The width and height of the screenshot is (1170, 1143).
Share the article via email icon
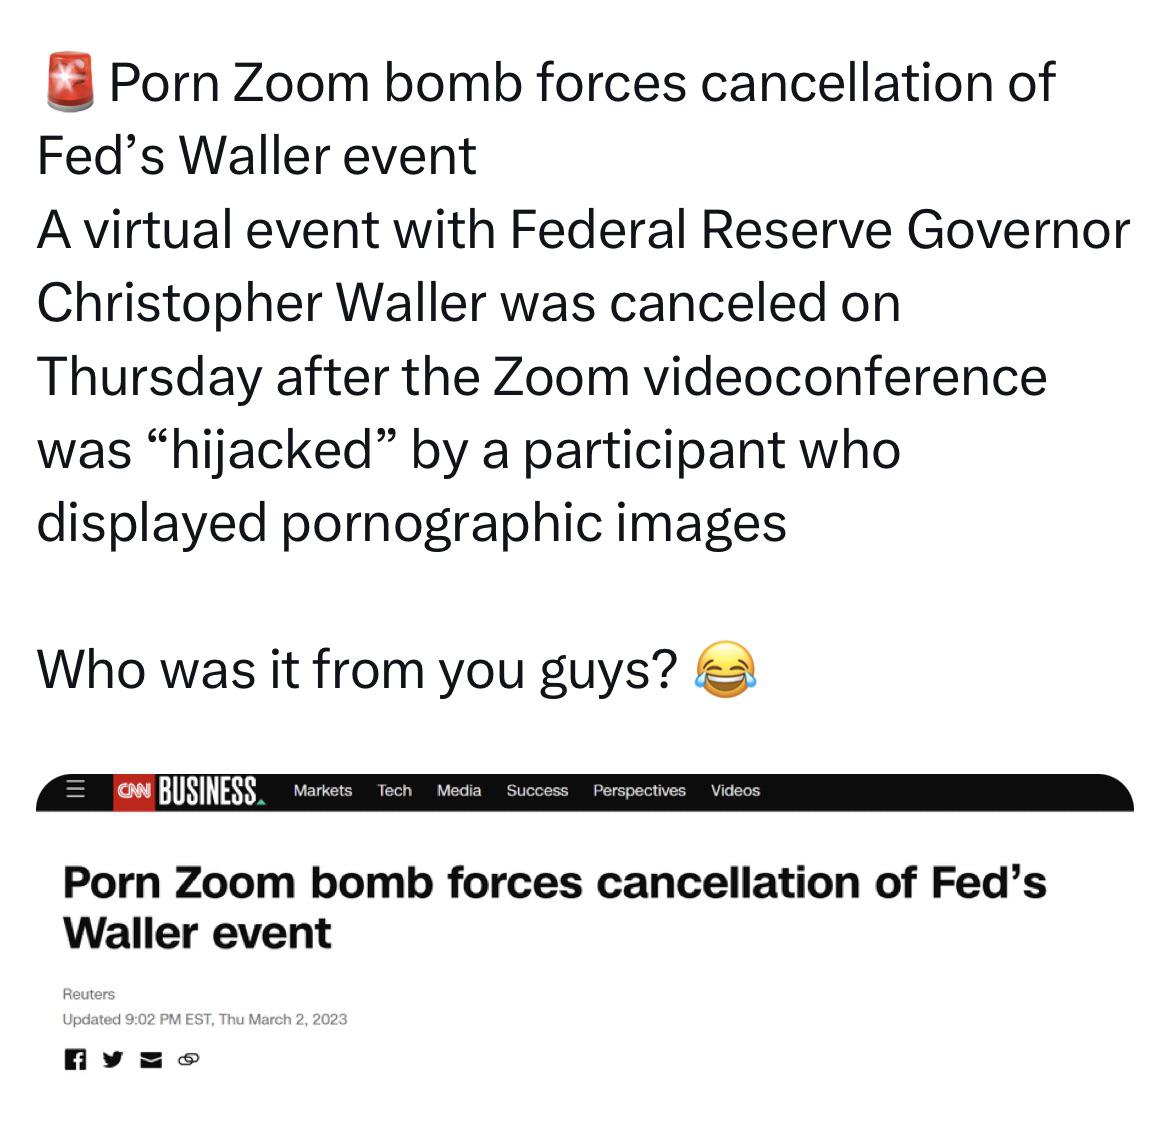pyautogui.click(x=150, y=1060)
